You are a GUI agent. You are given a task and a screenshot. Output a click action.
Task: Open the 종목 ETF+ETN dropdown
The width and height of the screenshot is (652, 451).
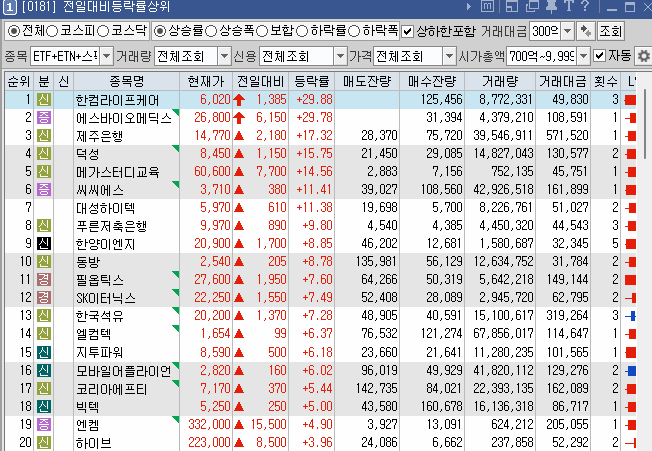pos(106,56)
